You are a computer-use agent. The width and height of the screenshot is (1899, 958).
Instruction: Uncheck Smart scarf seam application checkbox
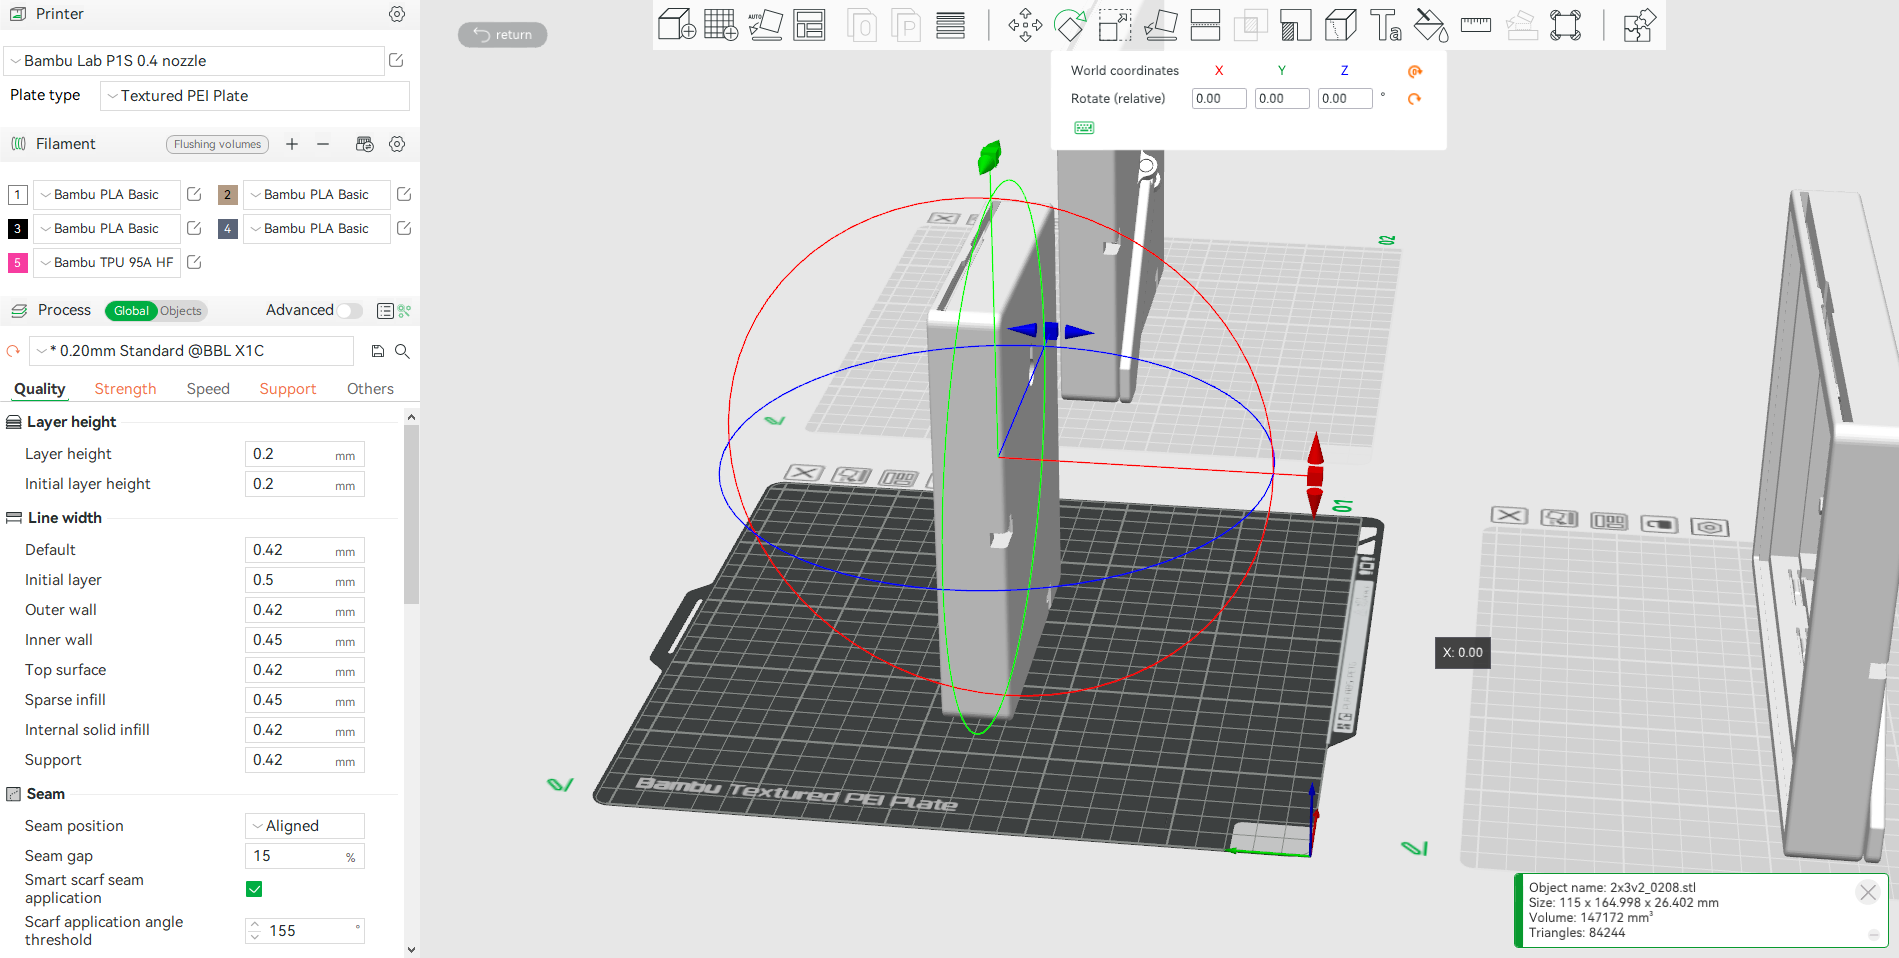click(254, 889)
